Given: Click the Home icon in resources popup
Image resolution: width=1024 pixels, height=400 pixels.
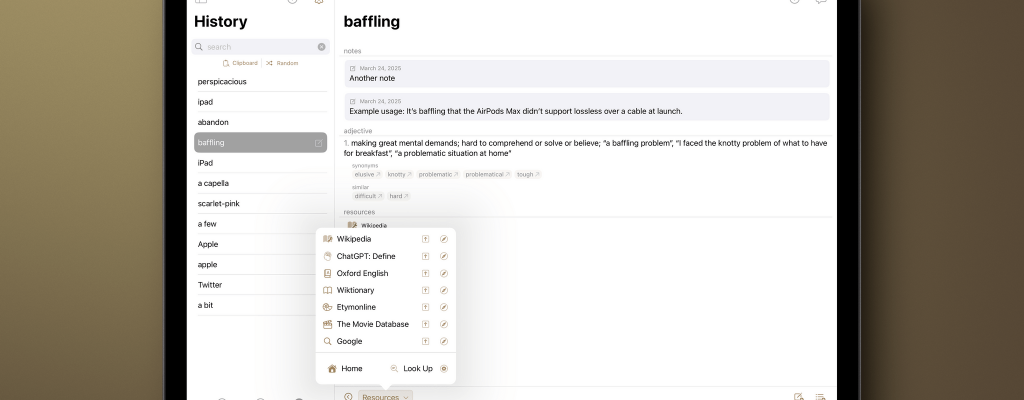Looking at the screenshot, I should click(332, 368).
